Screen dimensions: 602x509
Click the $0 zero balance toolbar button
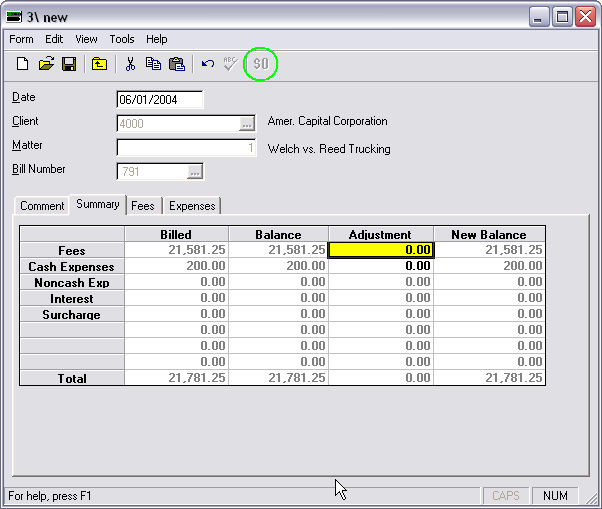click(x=261, y=64)
